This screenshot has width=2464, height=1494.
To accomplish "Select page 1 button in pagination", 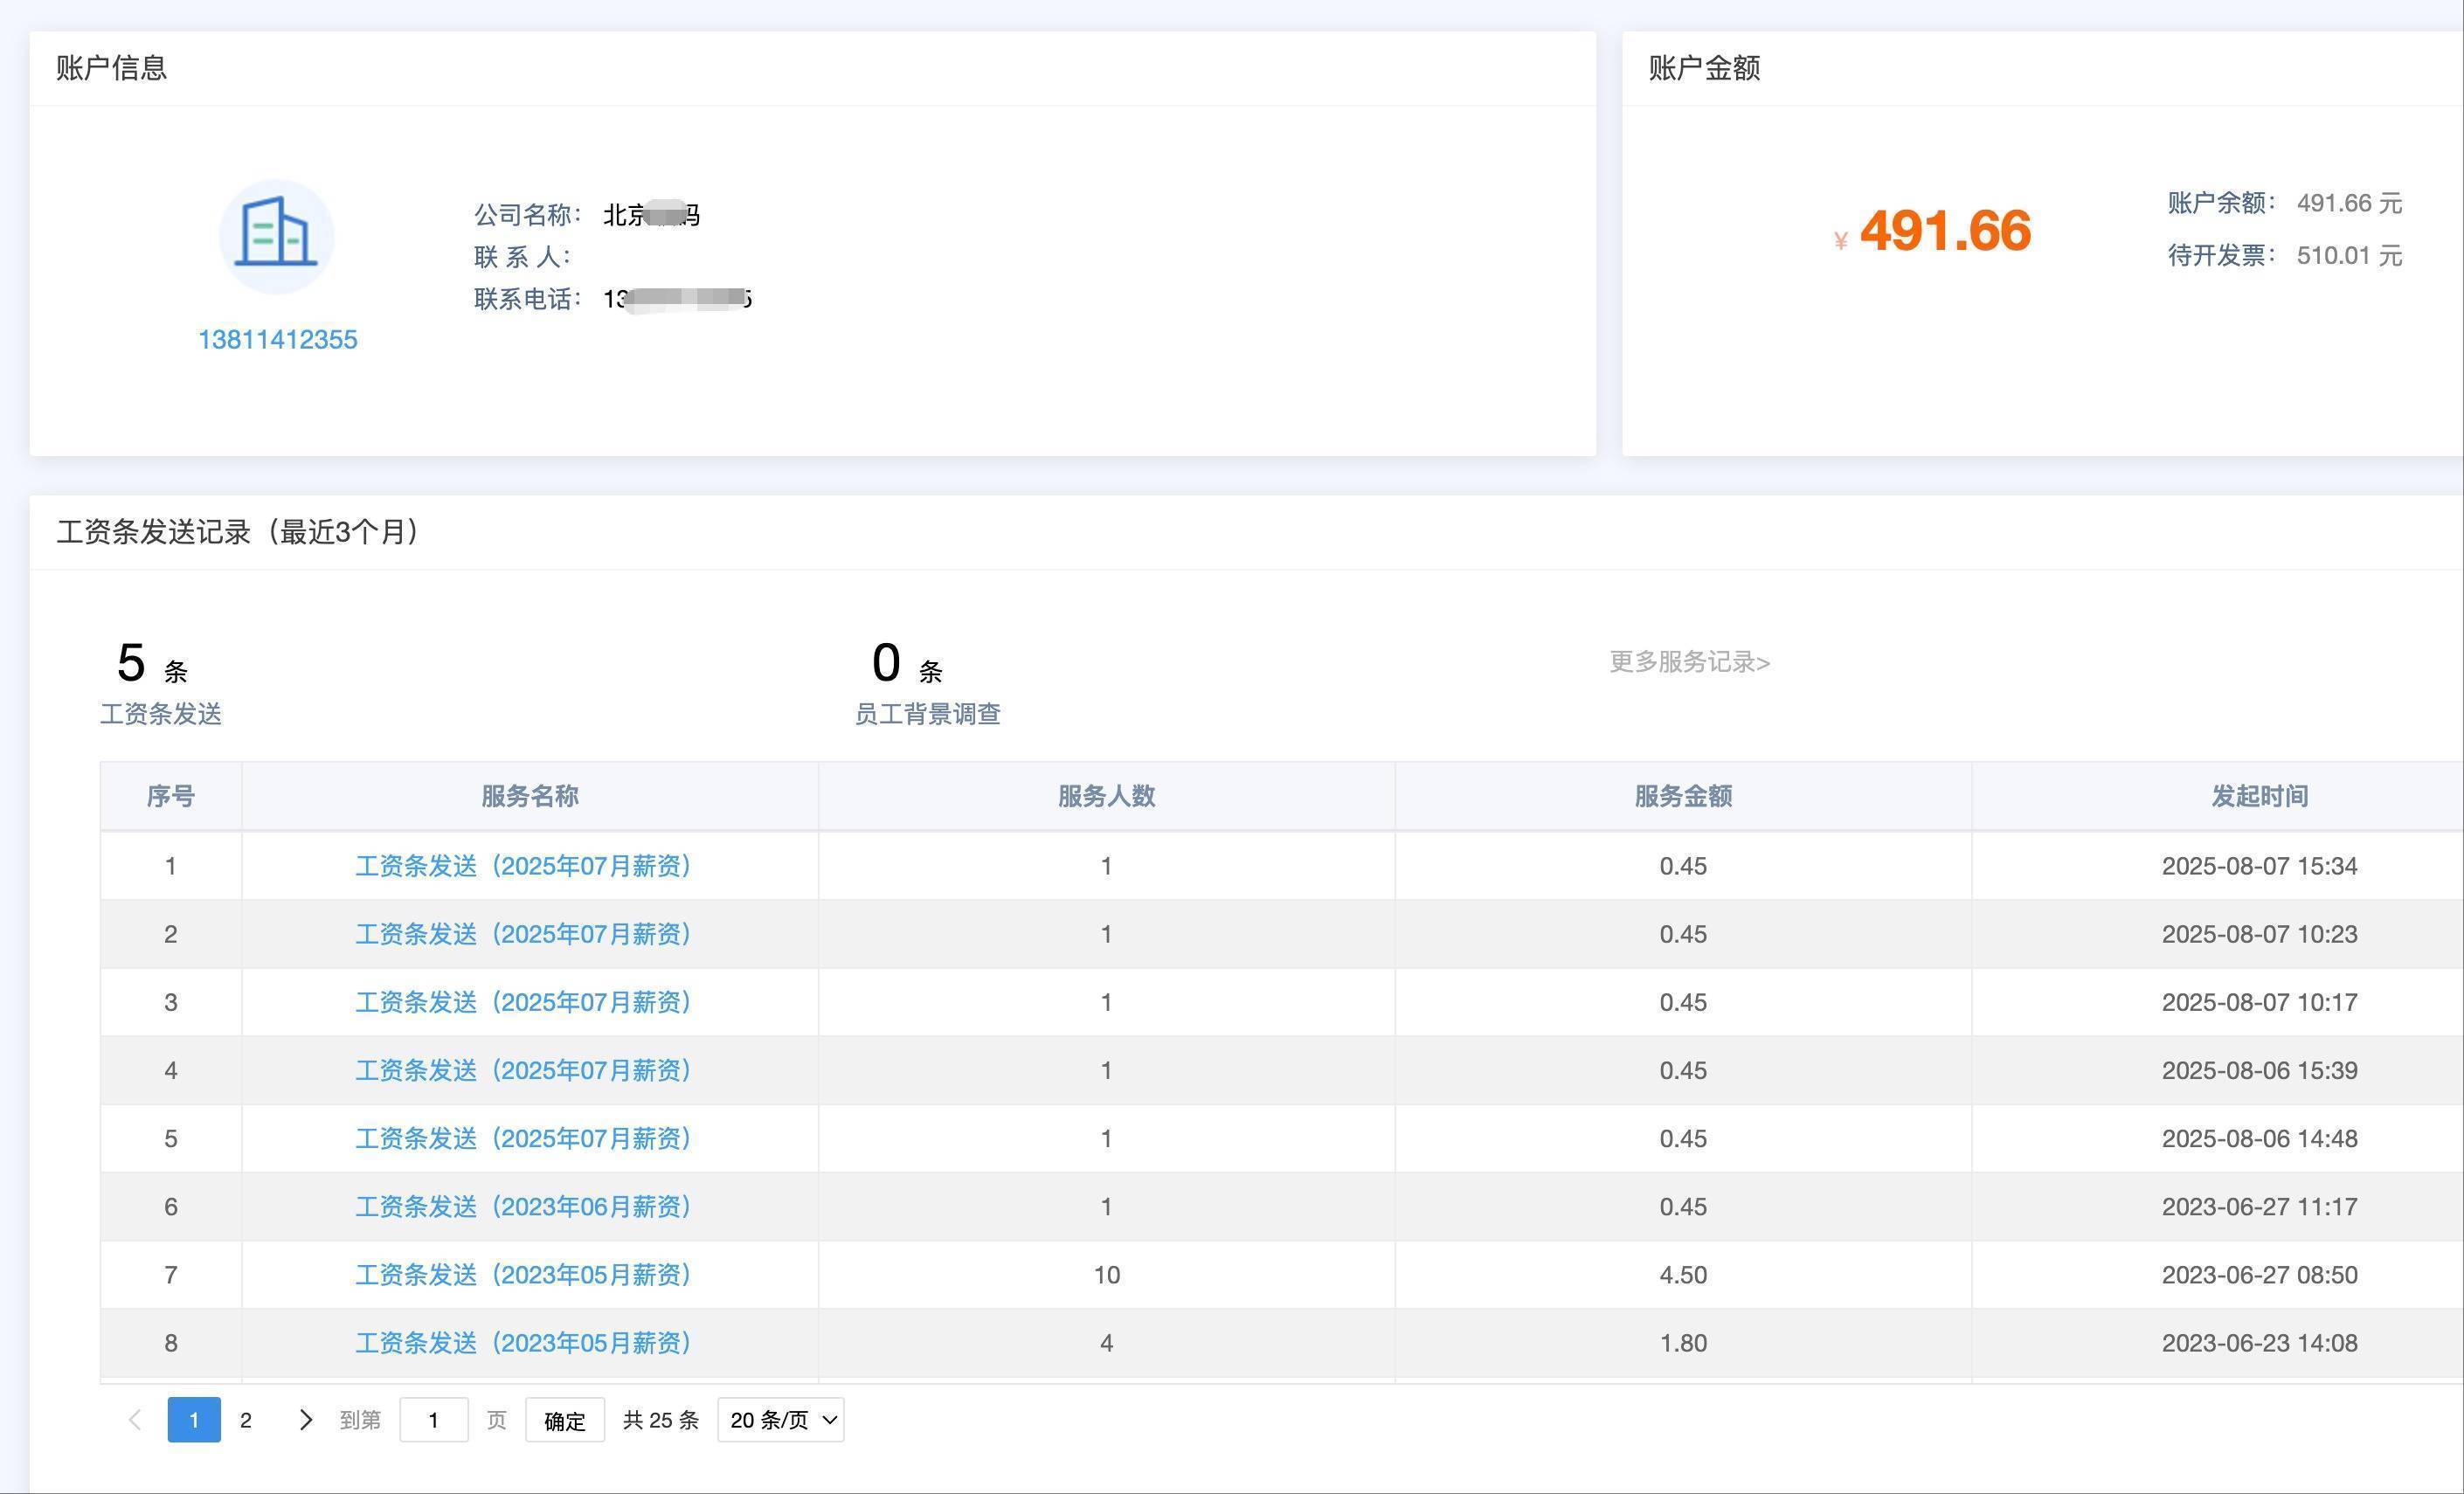I will pyautogui.click(x=194, y=1420).
